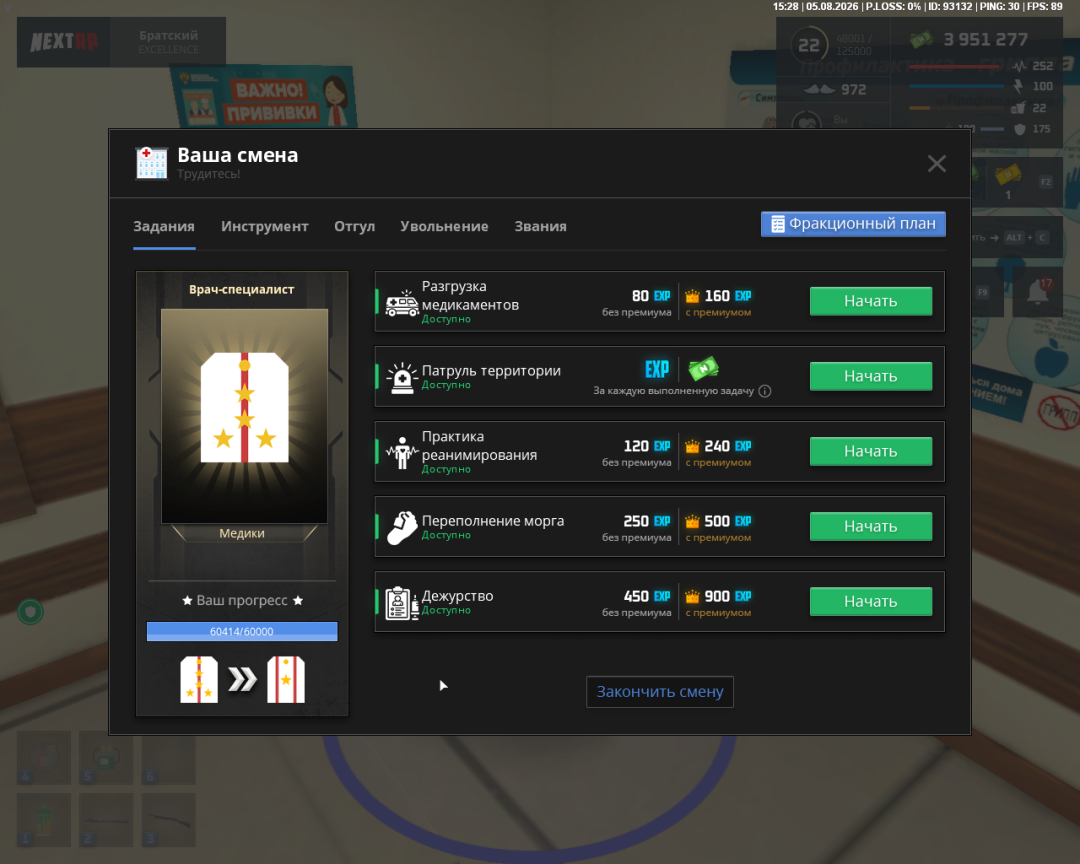Click the toe-tag foot icon for Переполнение морга

click(402, 528)
